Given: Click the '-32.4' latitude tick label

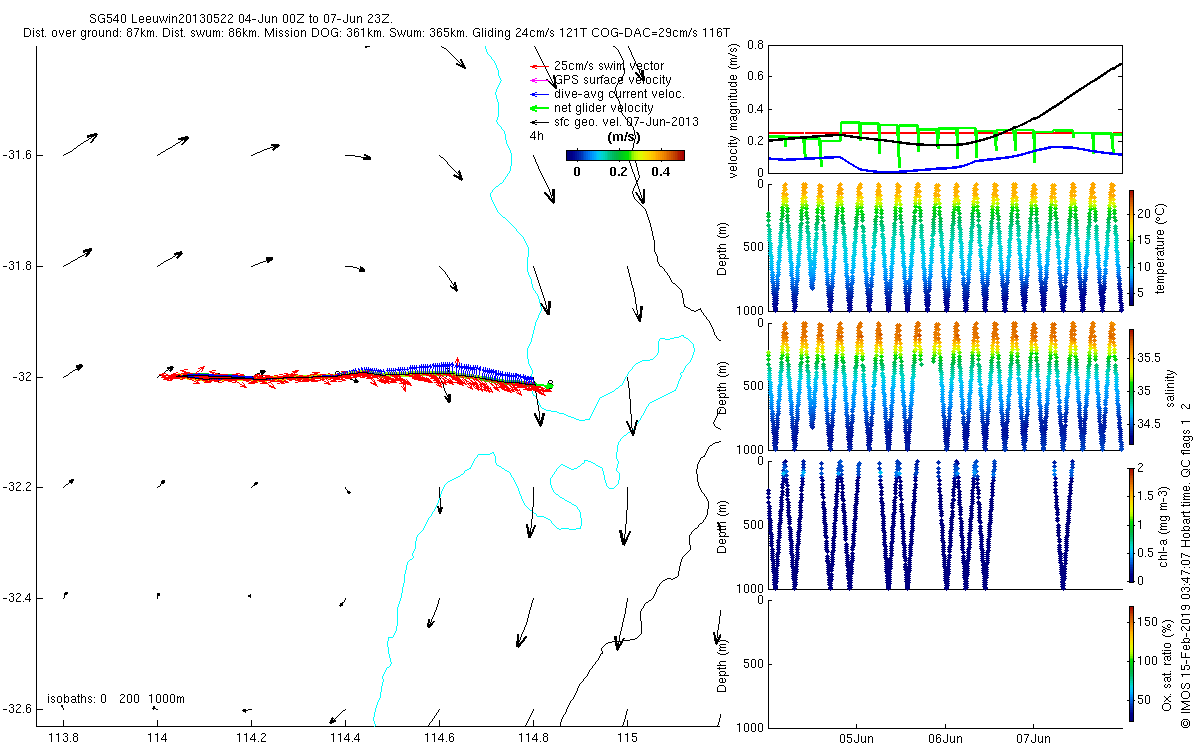Looking at the screenshot, I should point(18,598).
